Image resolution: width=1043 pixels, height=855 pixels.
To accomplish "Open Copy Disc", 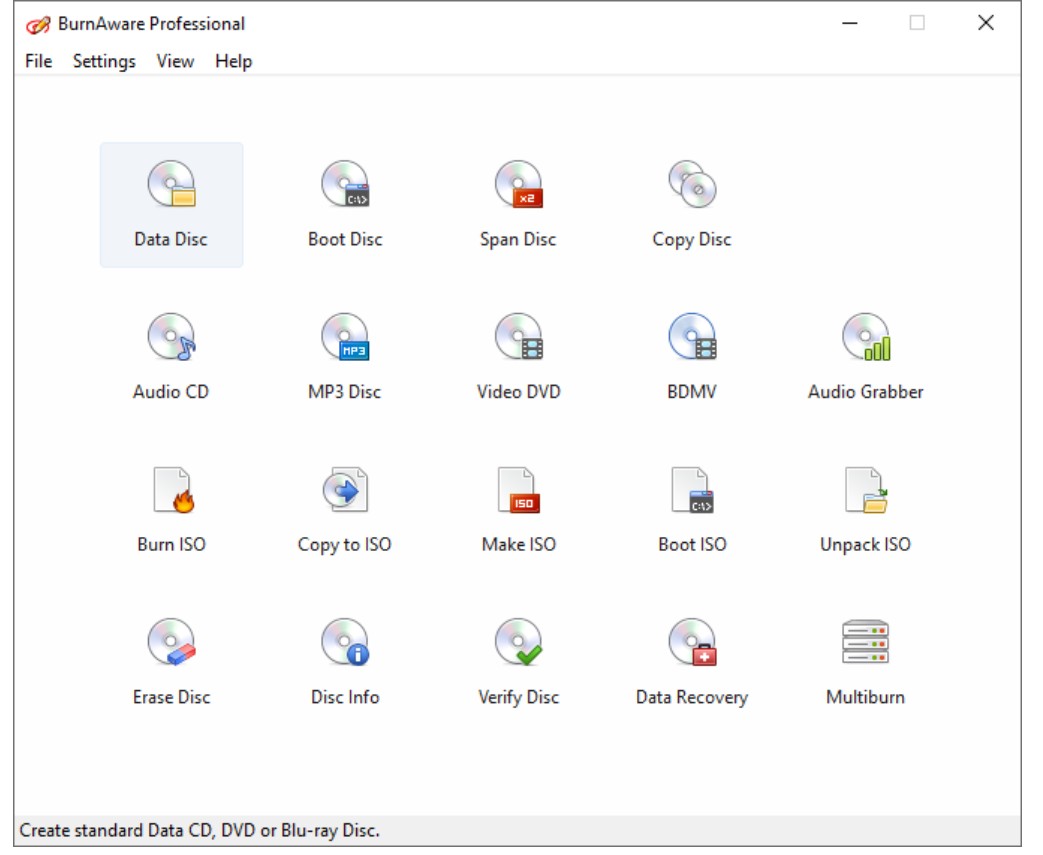I will coord(691,197).
